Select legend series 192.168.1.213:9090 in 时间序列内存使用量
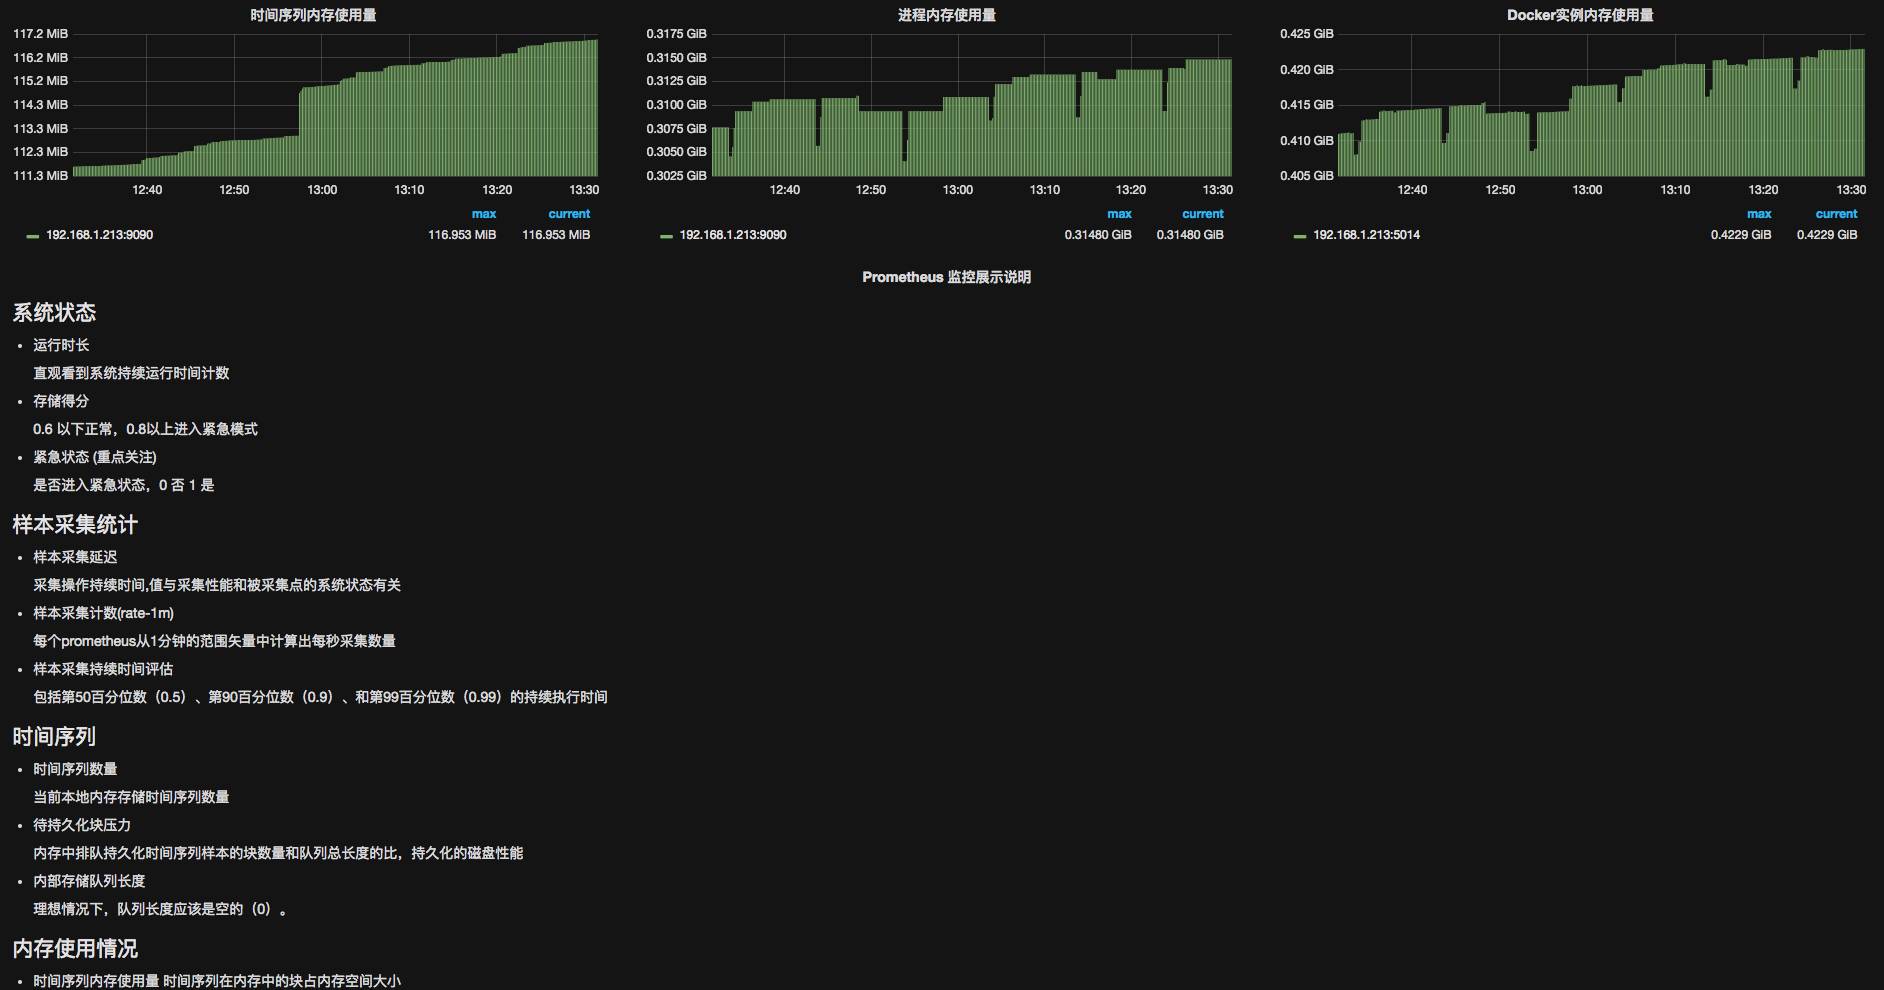 click(99, 235)
